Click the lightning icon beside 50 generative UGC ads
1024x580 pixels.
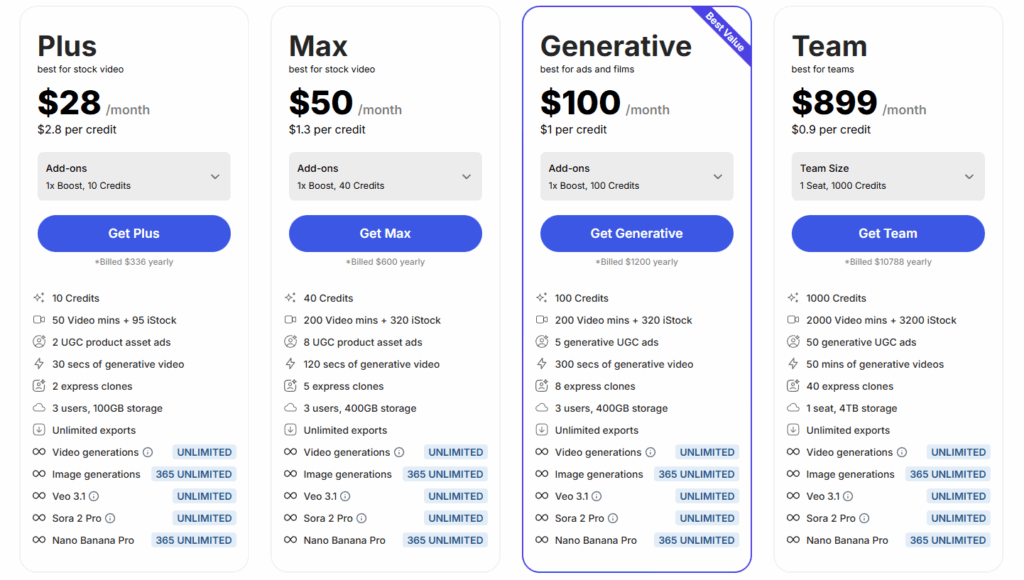coord(794,342)
